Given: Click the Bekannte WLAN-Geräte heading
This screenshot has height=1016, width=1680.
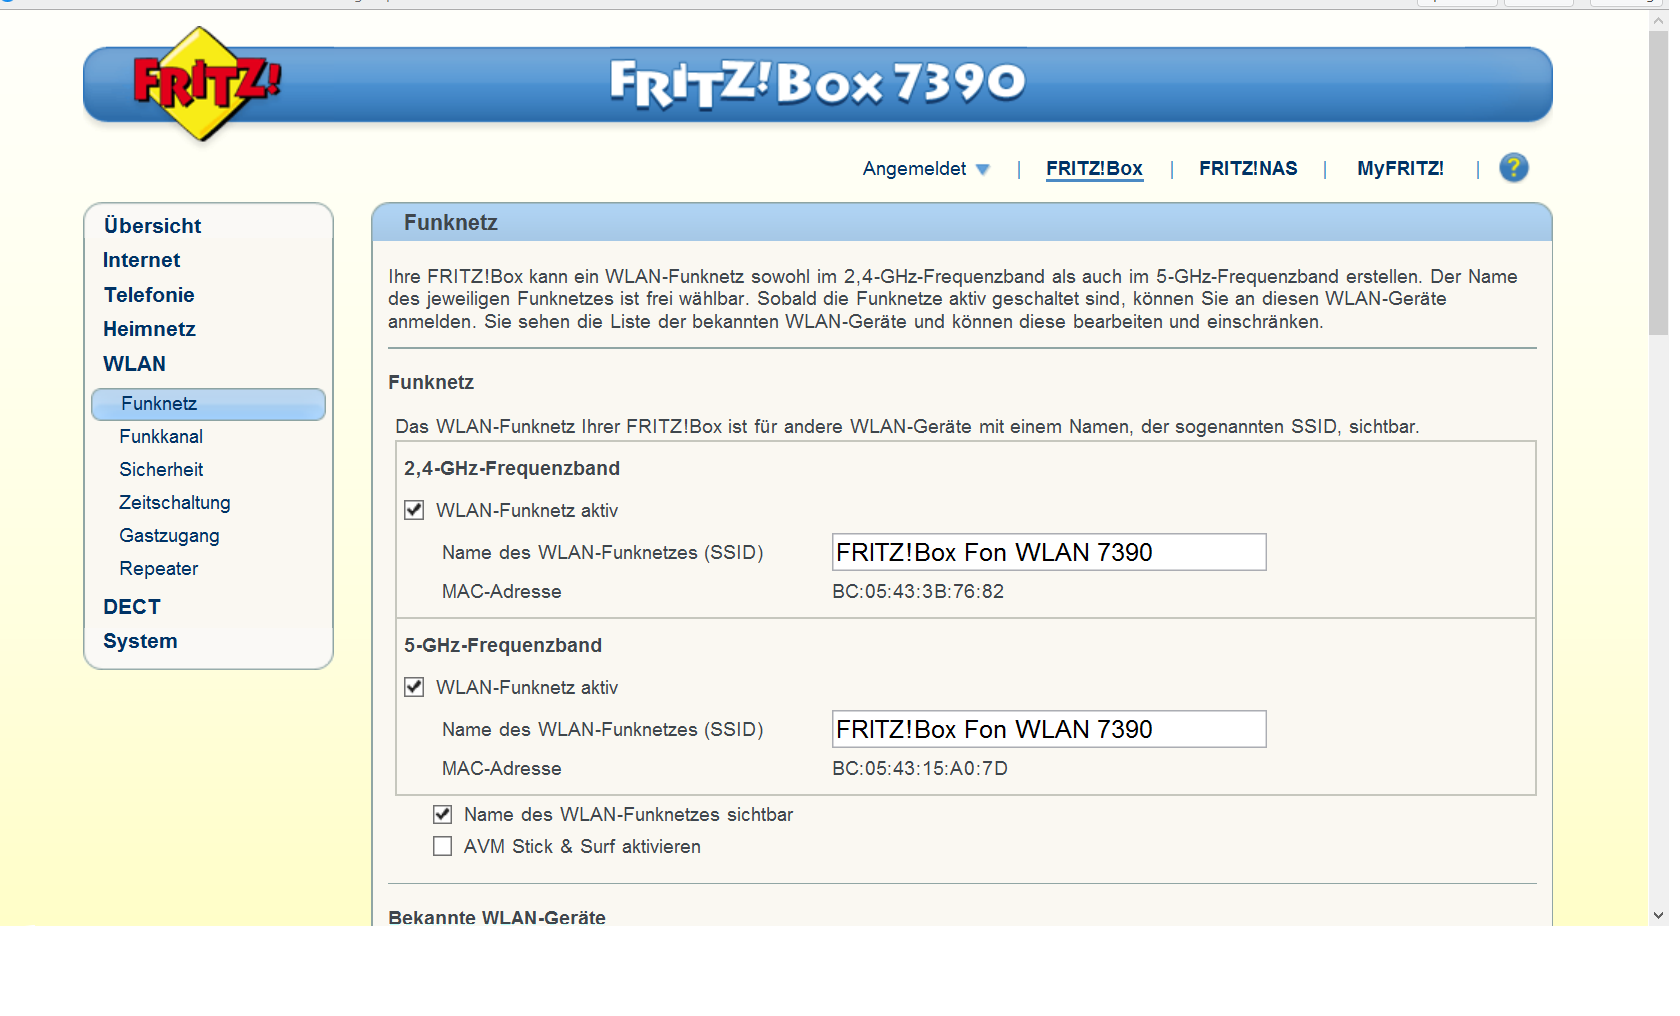Looking at the screenshot, I should (497, 917).
